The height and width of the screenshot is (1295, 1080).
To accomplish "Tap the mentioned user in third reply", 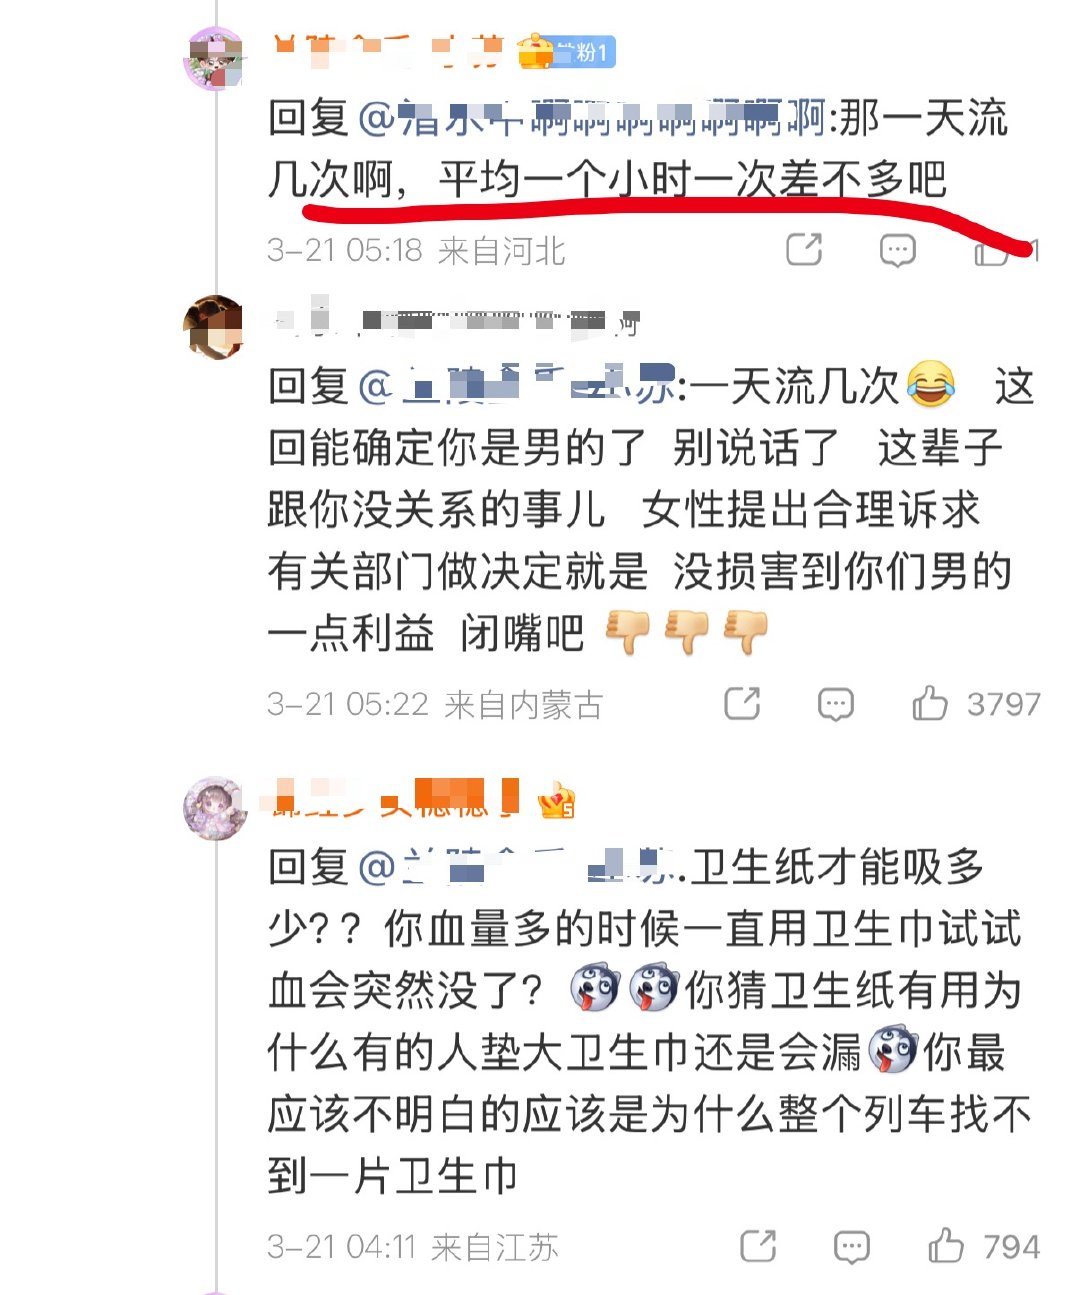I will click(516, 867).
